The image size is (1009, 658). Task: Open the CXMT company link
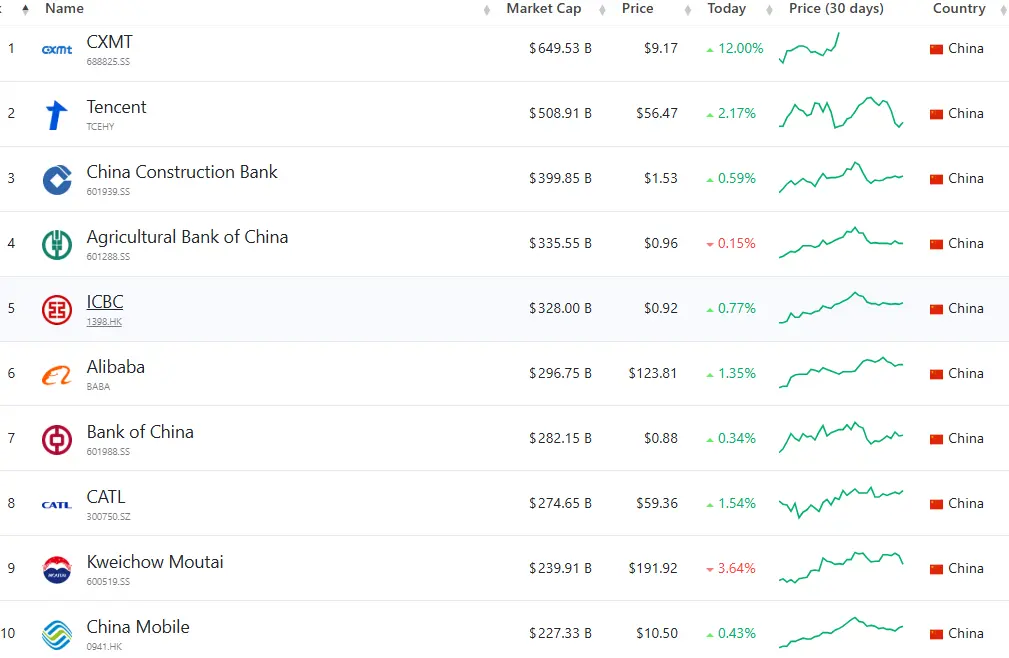coord(109,42)
